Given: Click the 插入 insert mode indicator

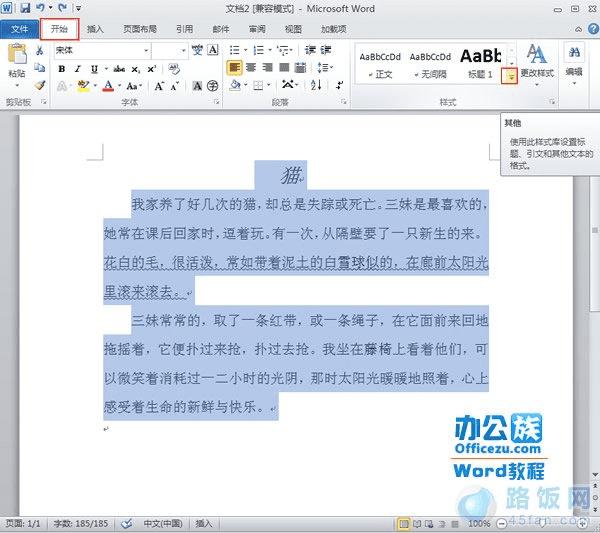Looking at the screenshot, I should pyautogui.click(x=204, y=523).
